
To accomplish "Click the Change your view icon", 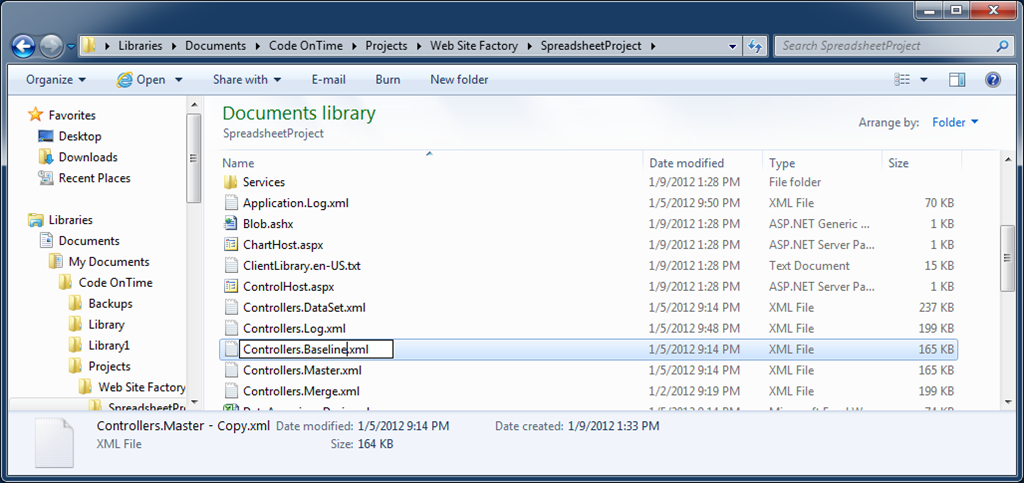I will coord(902,80).
